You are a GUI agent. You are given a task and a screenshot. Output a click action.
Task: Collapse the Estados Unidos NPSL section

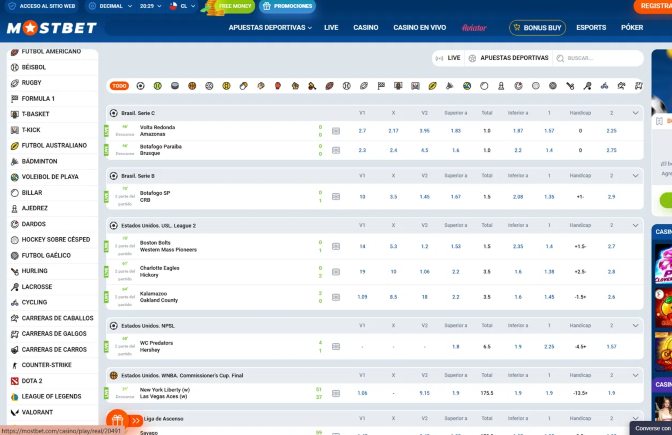[636, 326]
